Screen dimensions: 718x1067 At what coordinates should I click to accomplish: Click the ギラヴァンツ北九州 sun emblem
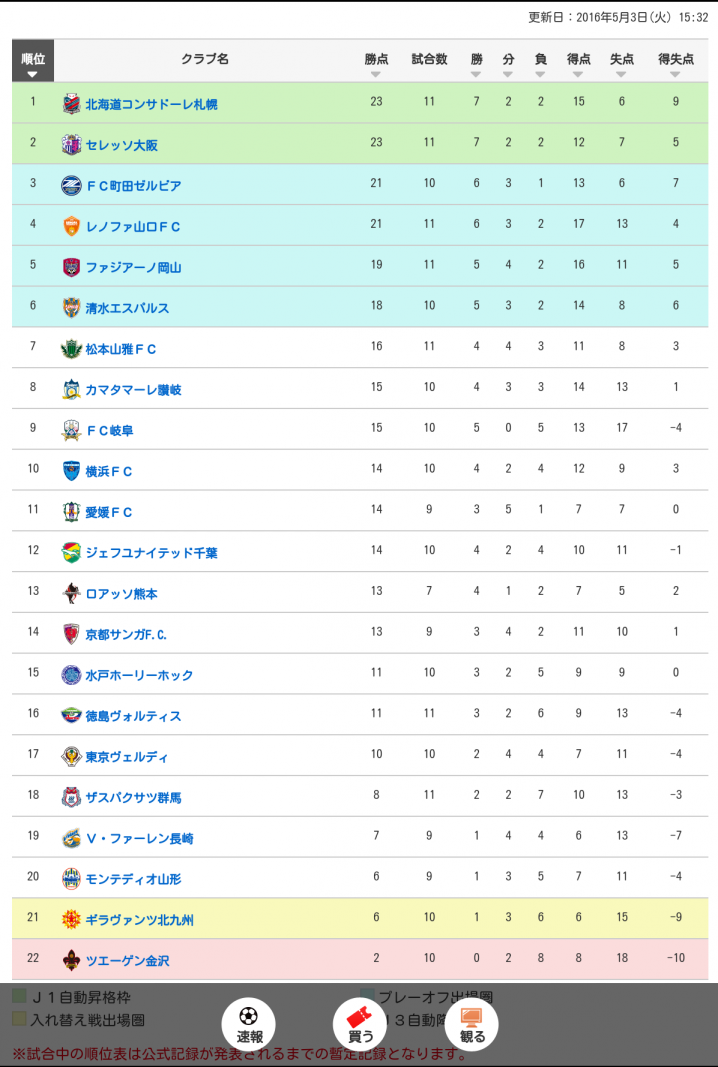(x=71, y=919)
